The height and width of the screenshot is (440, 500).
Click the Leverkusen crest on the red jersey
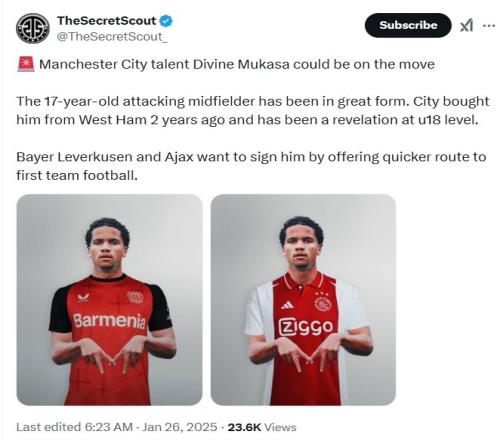tap(135, 297)
